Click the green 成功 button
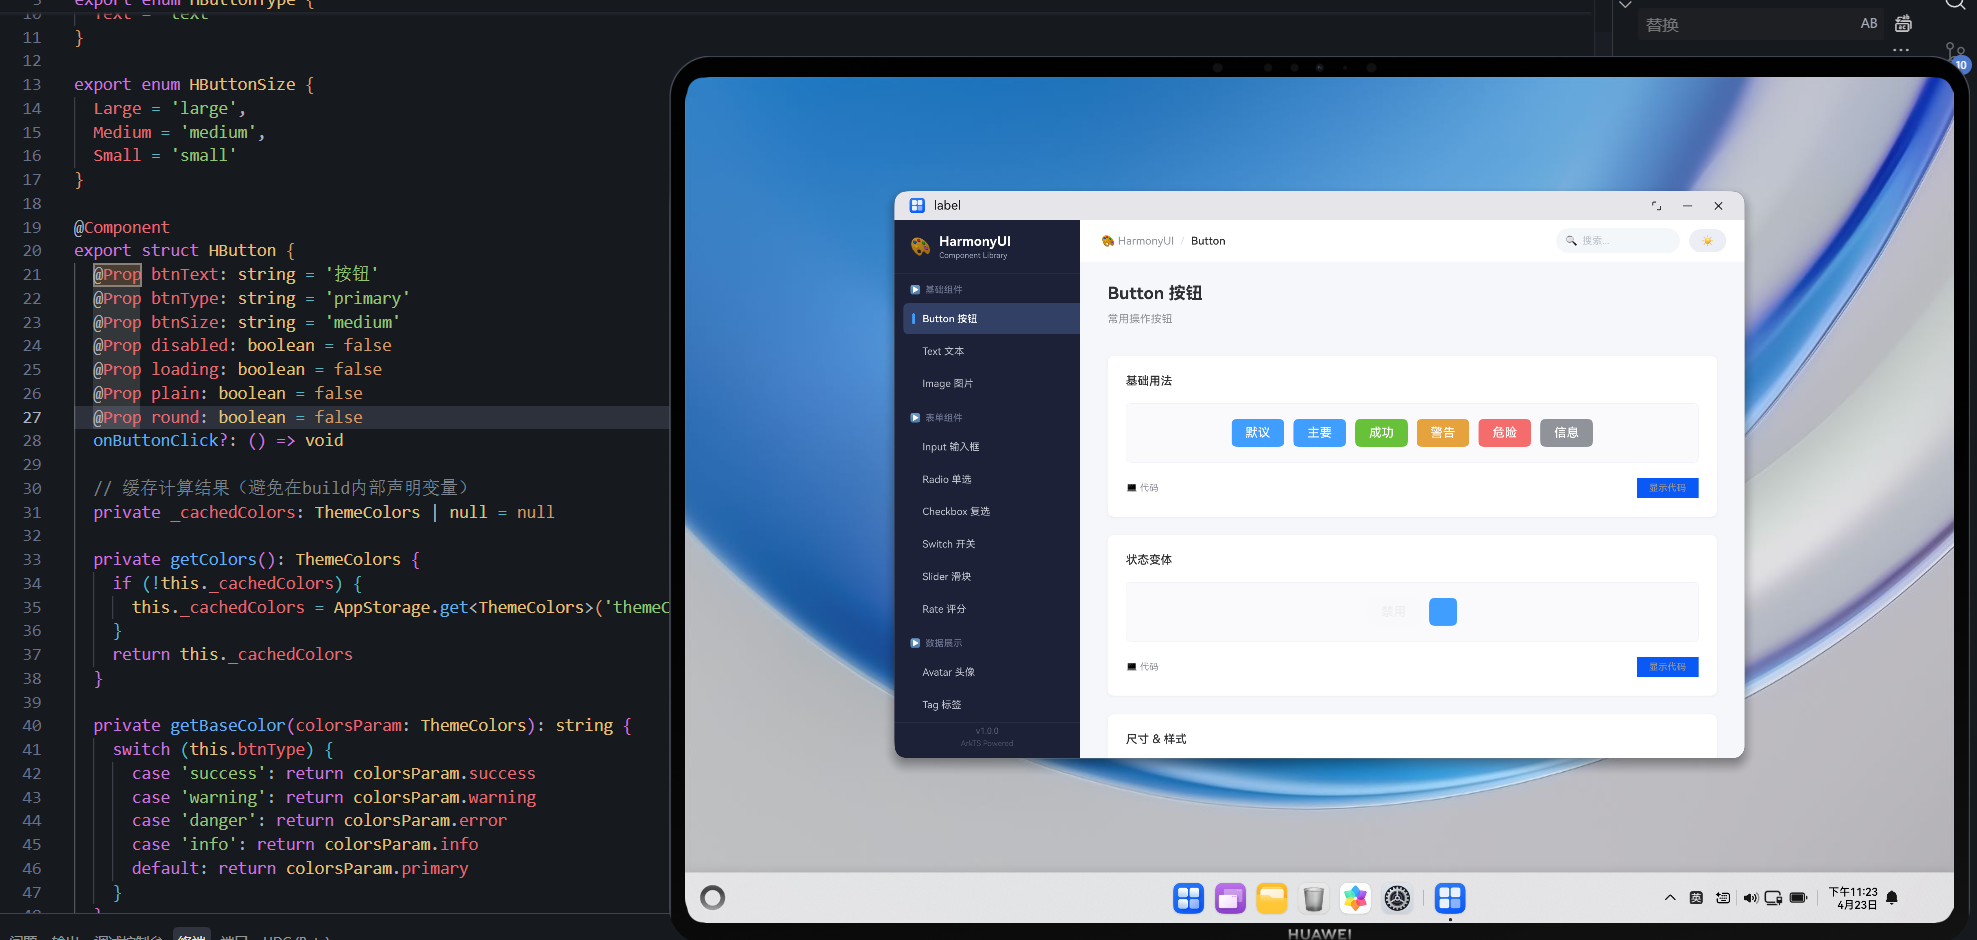The height and width of the screenshot is (940, 1977). coord(1381,433)
